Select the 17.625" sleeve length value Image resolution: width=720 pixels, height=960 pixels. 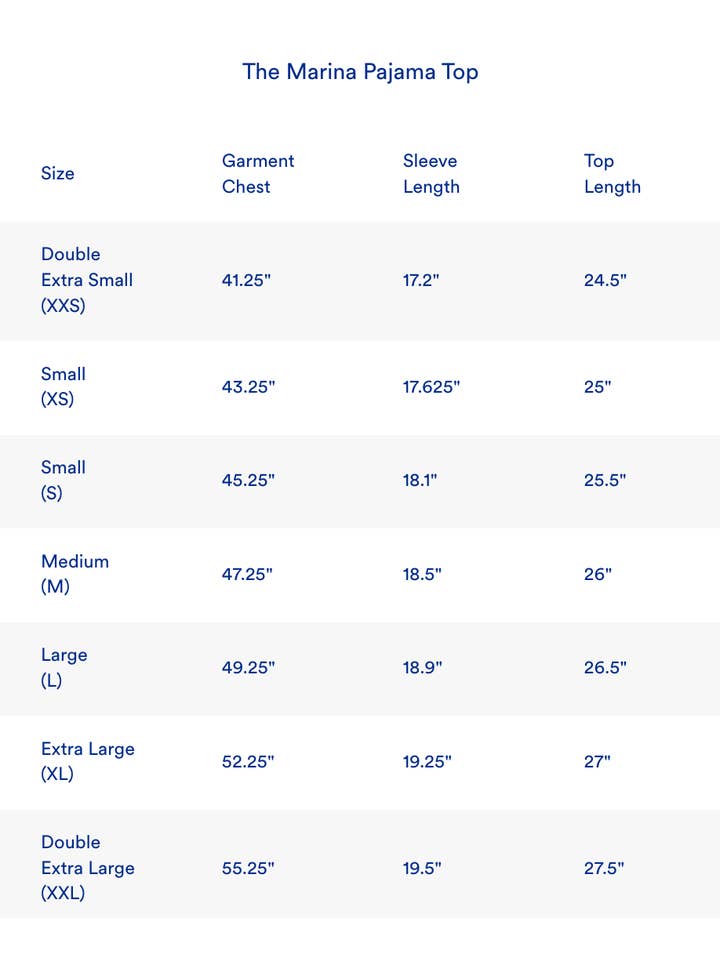pos(431,387)
